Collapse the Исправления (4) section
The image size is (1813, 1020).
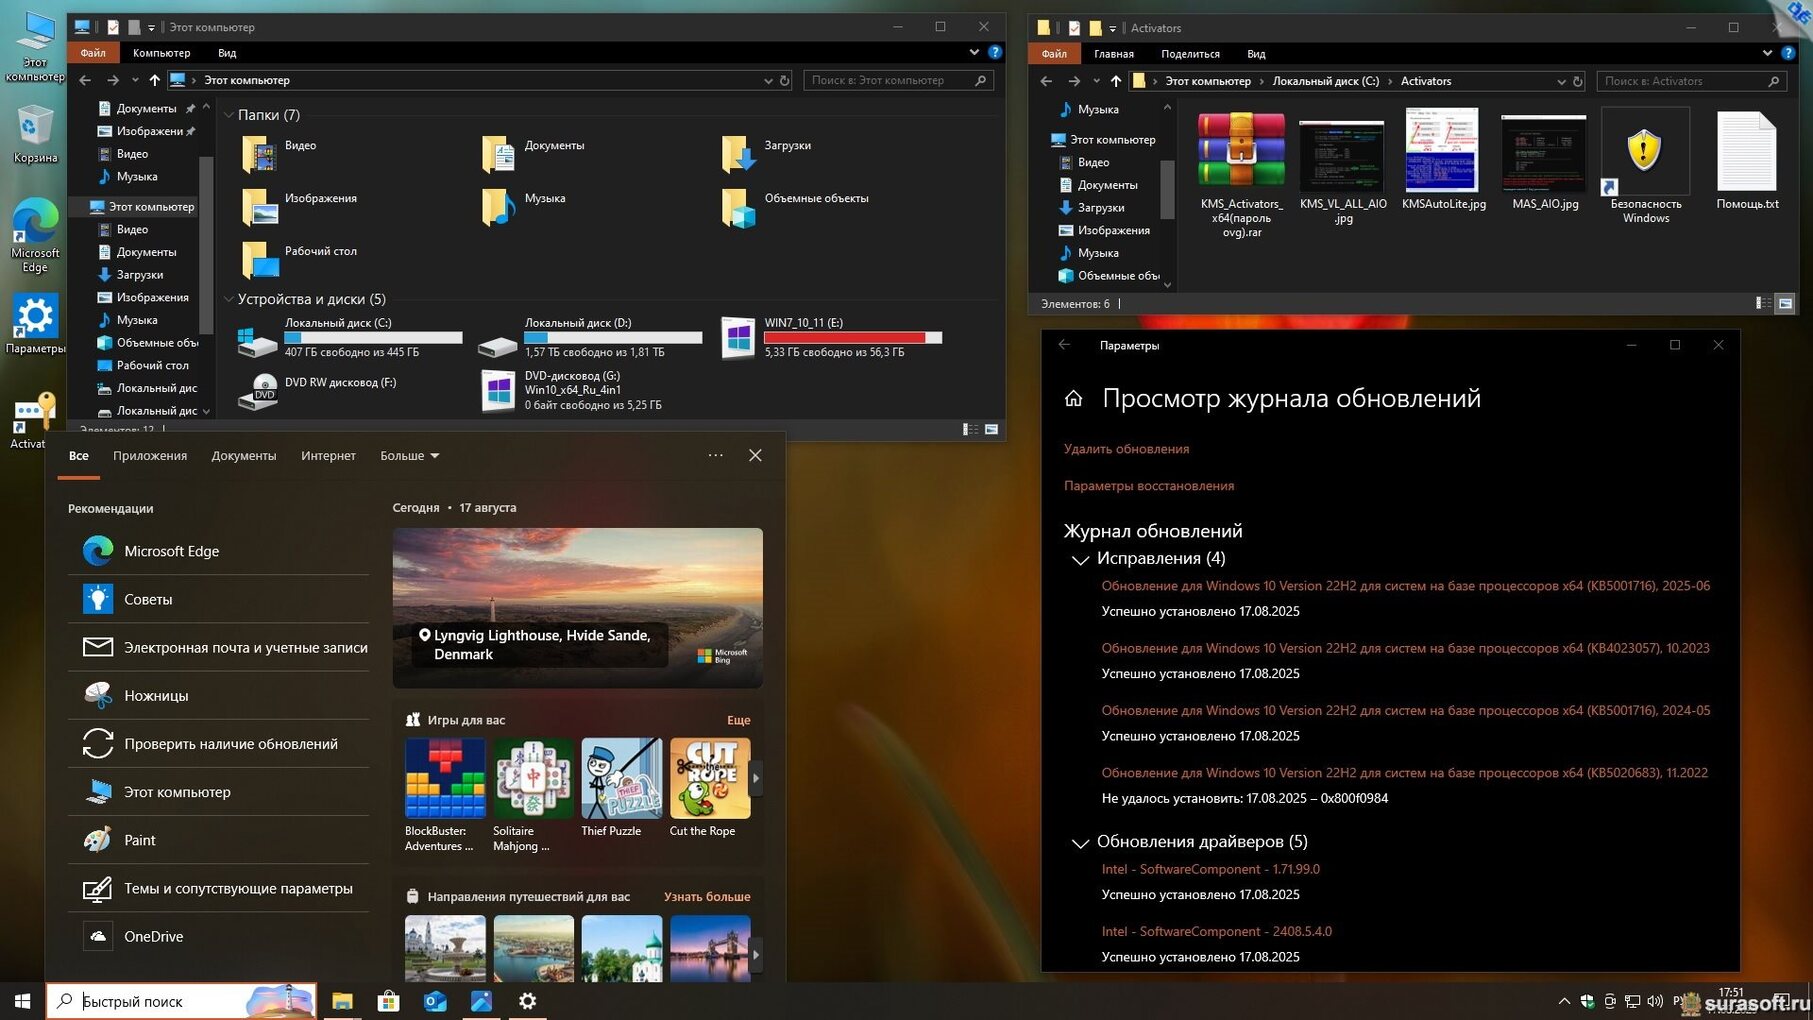coord(1080,559)
